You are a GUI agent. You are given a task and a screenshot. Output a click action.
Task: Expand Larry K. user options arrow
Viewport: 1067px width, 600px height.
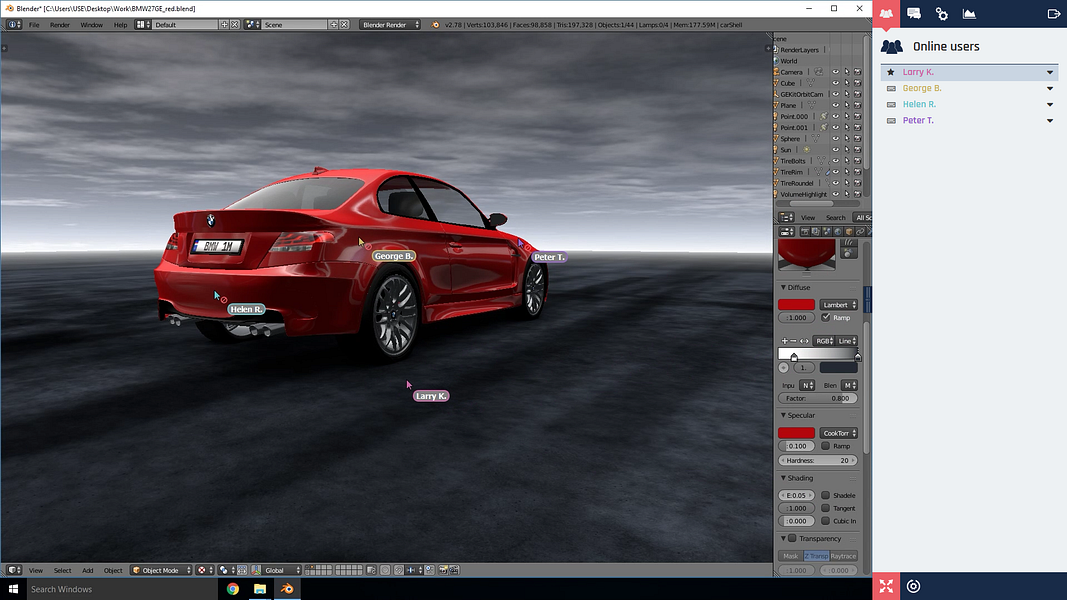click(x=1050, y=72)
